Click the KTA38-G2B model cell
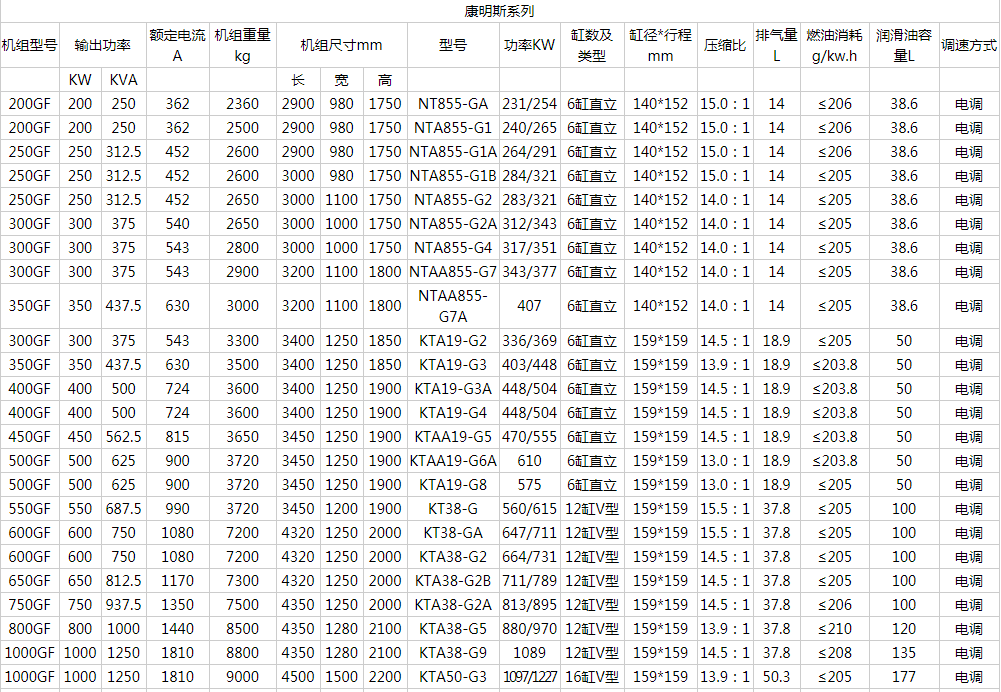The height and width of the screenshot is (692, 1001). tap(453, 580)
